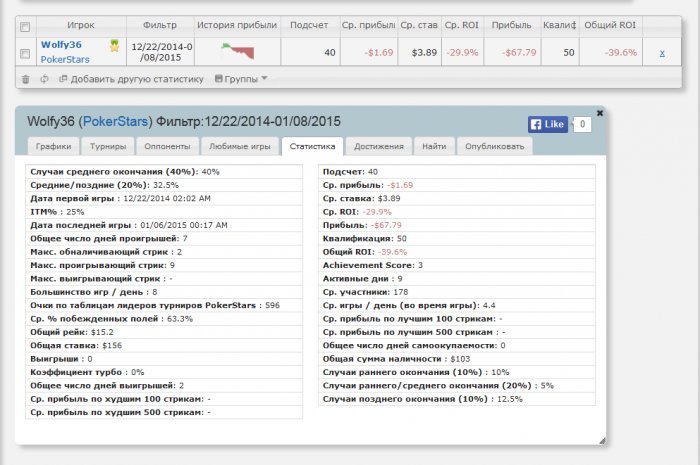Click the panel resize grip corner
The height and width of the screenshot is (465, 700).
(x=602, y=441)
